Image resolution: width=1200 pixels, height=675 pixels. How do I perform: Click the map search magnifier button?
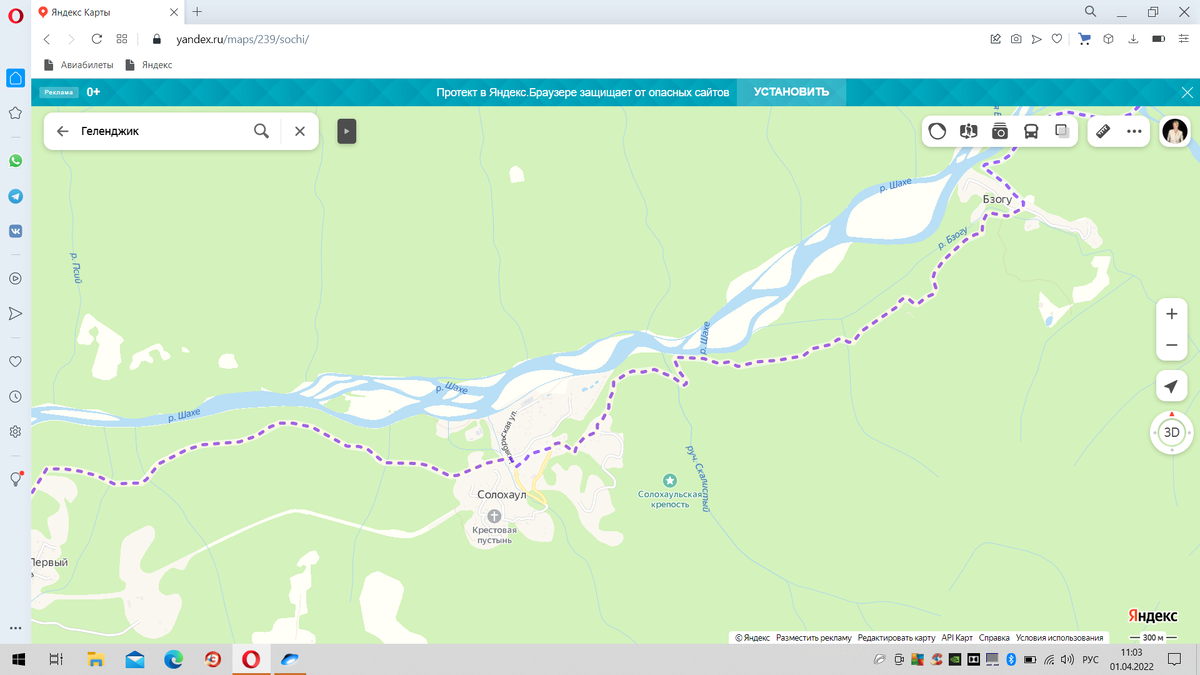pyautogui.click(x=261, y=131)
